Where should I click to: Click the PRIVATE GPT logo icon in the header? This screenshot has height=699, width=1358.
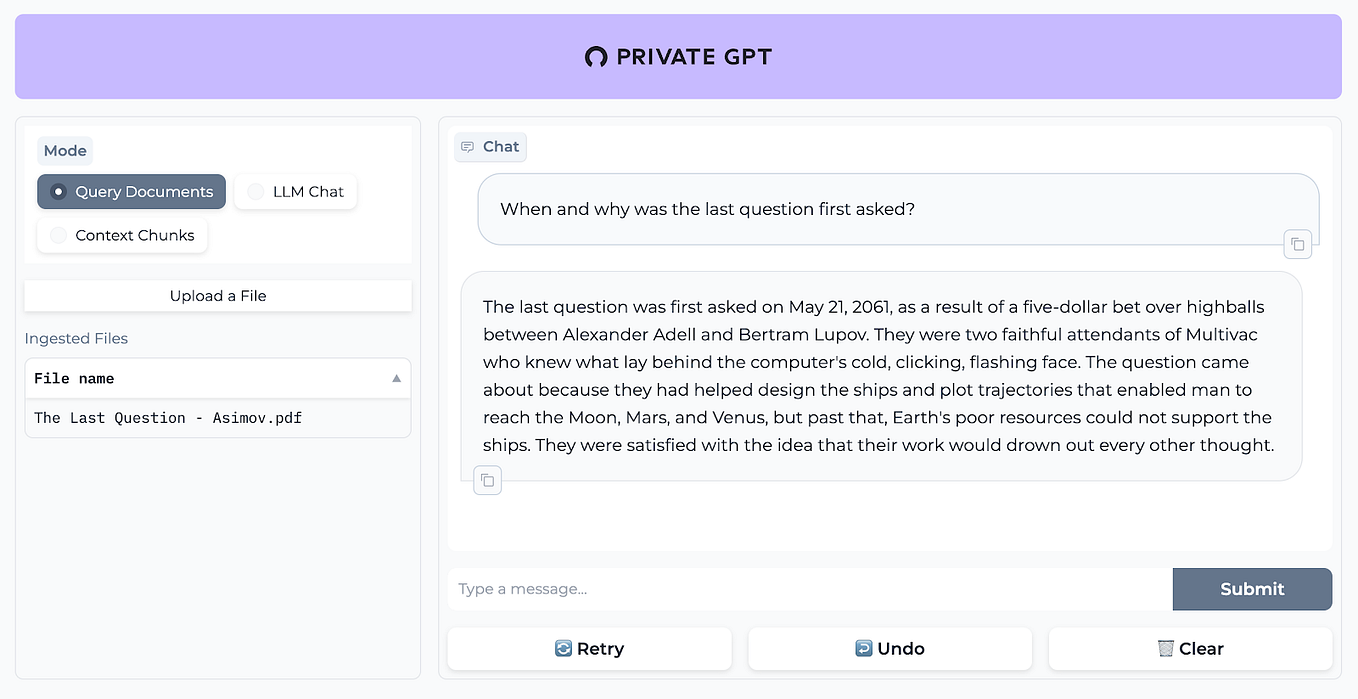(x=595, y=57)
